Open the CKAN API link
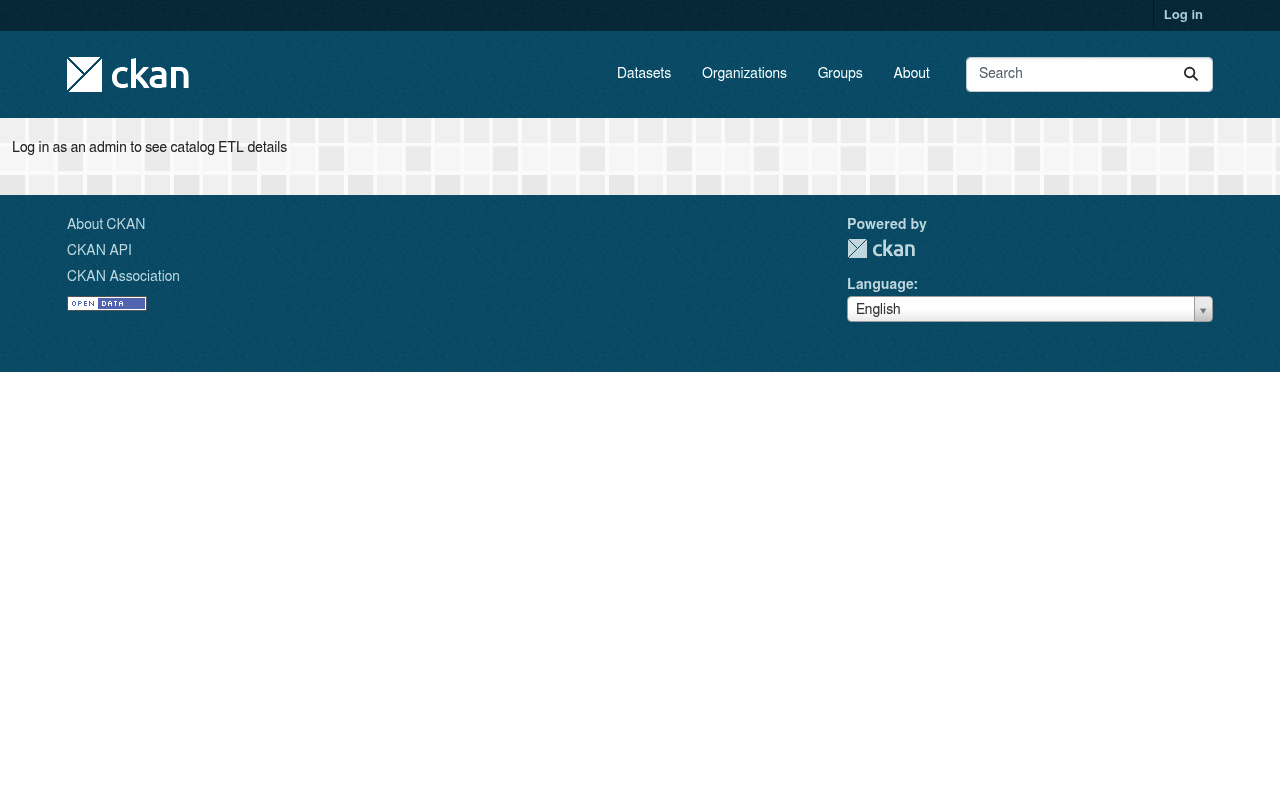Viewport: 1280px width, 800px height. [99, 251]
